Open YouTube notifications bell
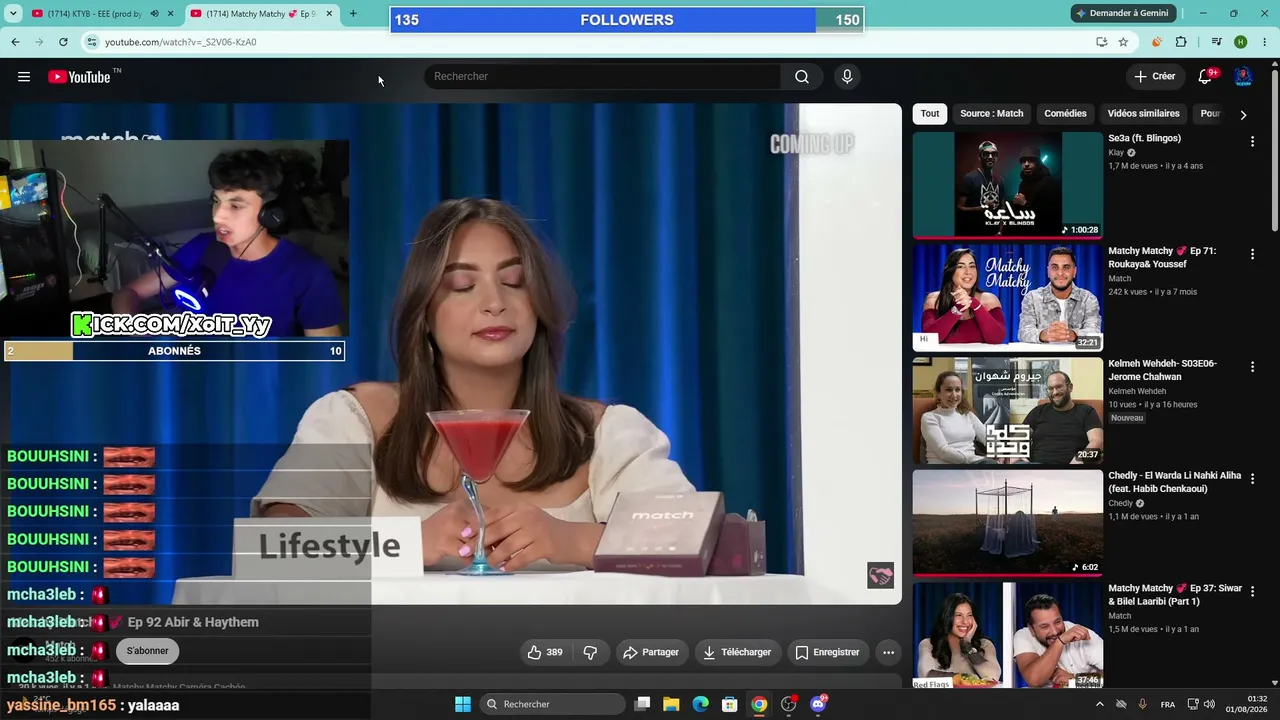Screen dimensions: 1280x720 [x=1206, y=77]
